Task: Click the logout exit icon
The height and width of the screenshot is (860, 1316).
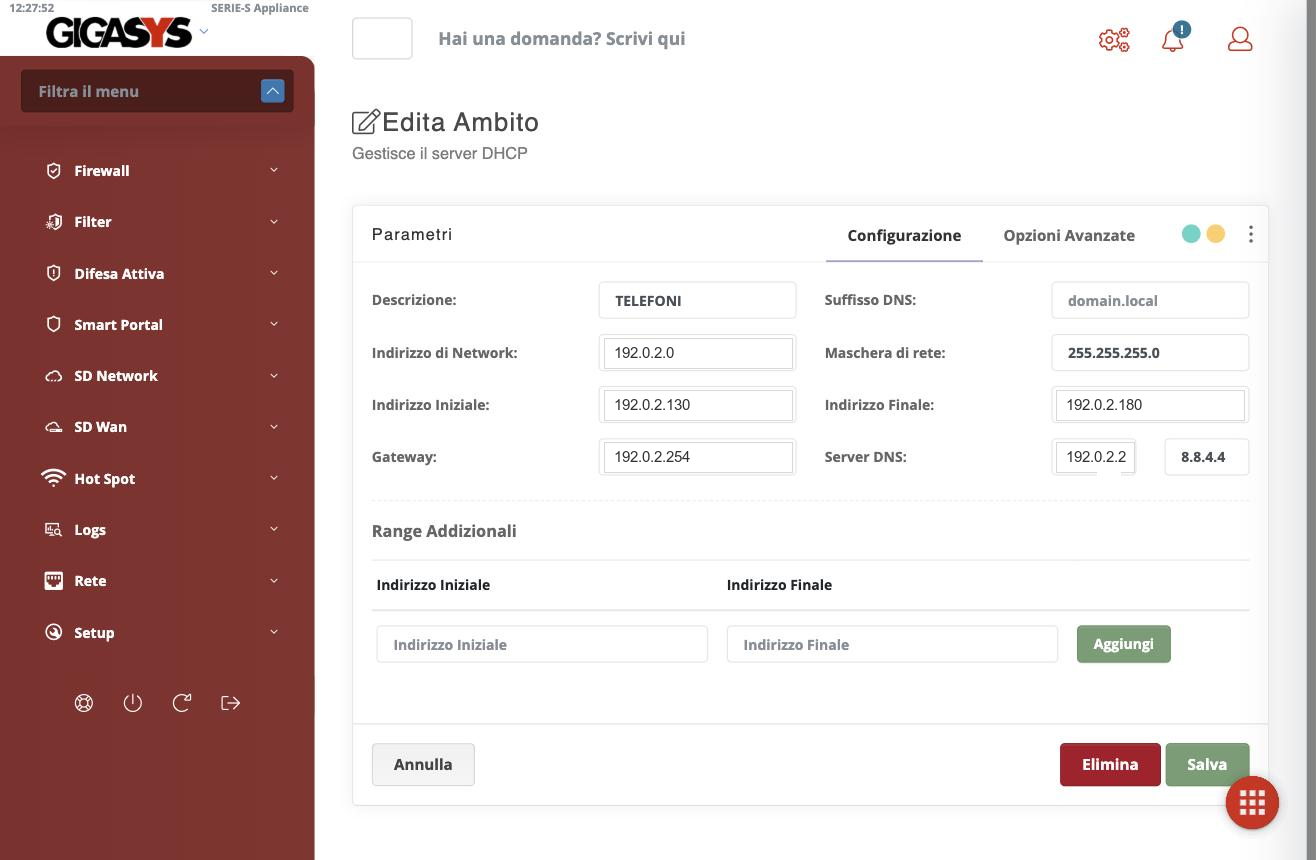Action: click(x=230, y=703)
